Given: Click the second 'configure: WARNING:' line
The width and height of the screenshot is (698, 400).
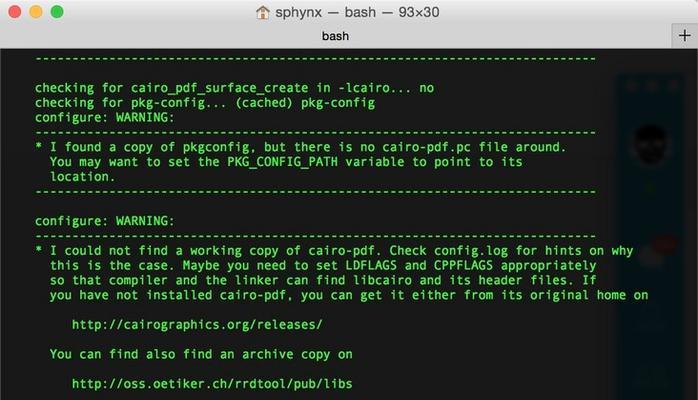Looking at the screenshot, I should pos(105,221).
